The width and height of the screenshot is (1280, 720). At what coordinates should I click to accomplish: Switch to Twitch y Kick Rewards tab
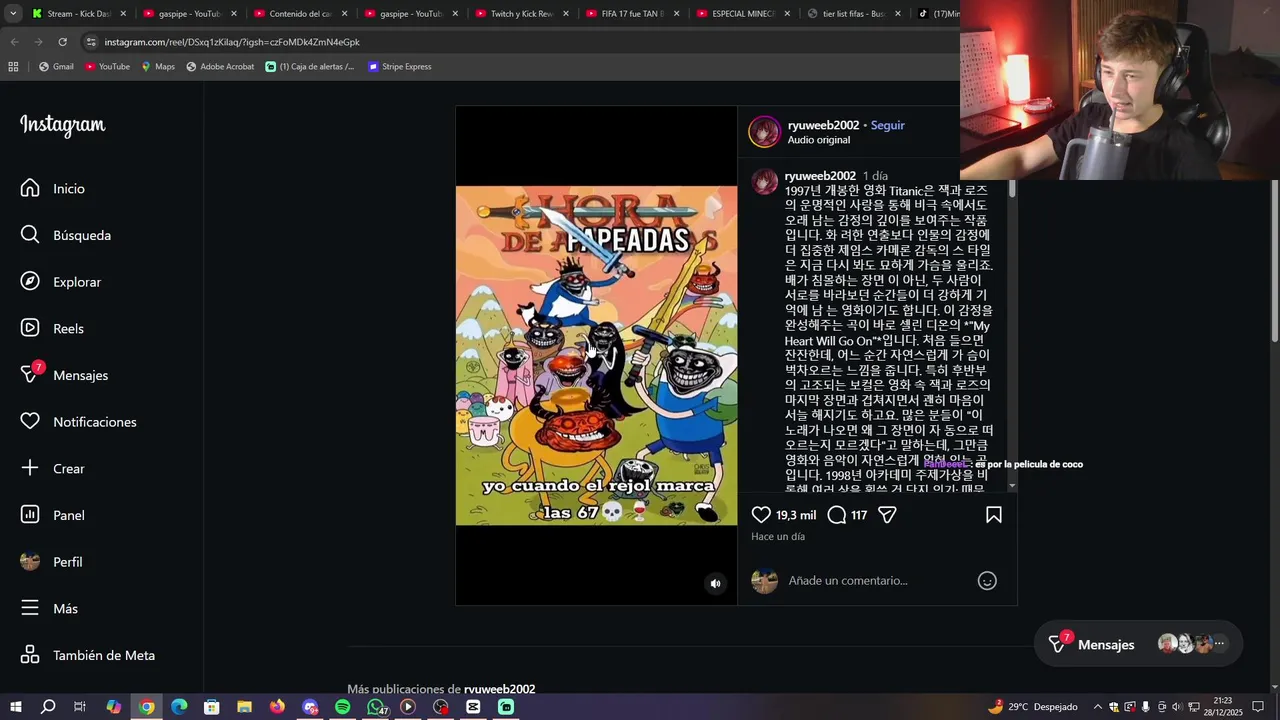coord(520,14)
